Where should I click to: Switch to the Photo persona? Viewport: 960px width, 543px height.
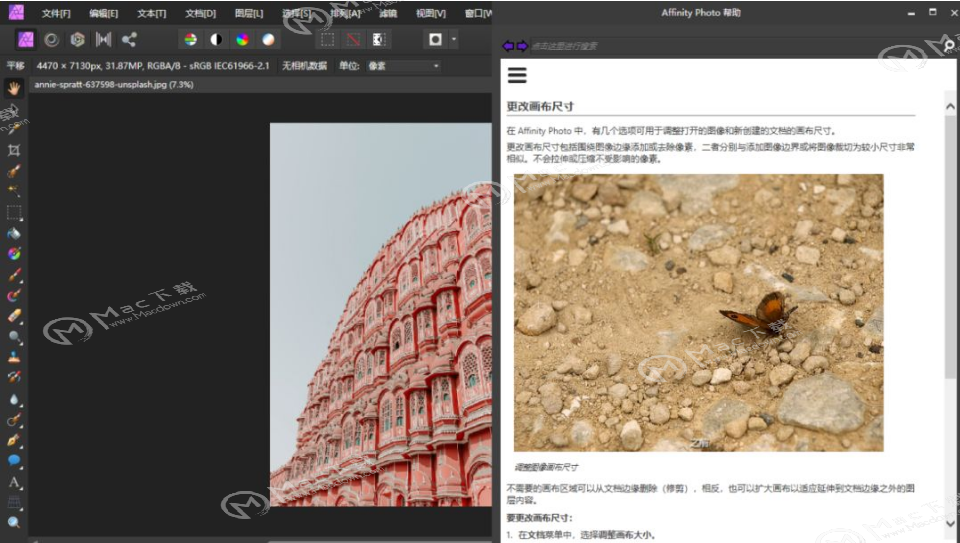coord(26,40)
